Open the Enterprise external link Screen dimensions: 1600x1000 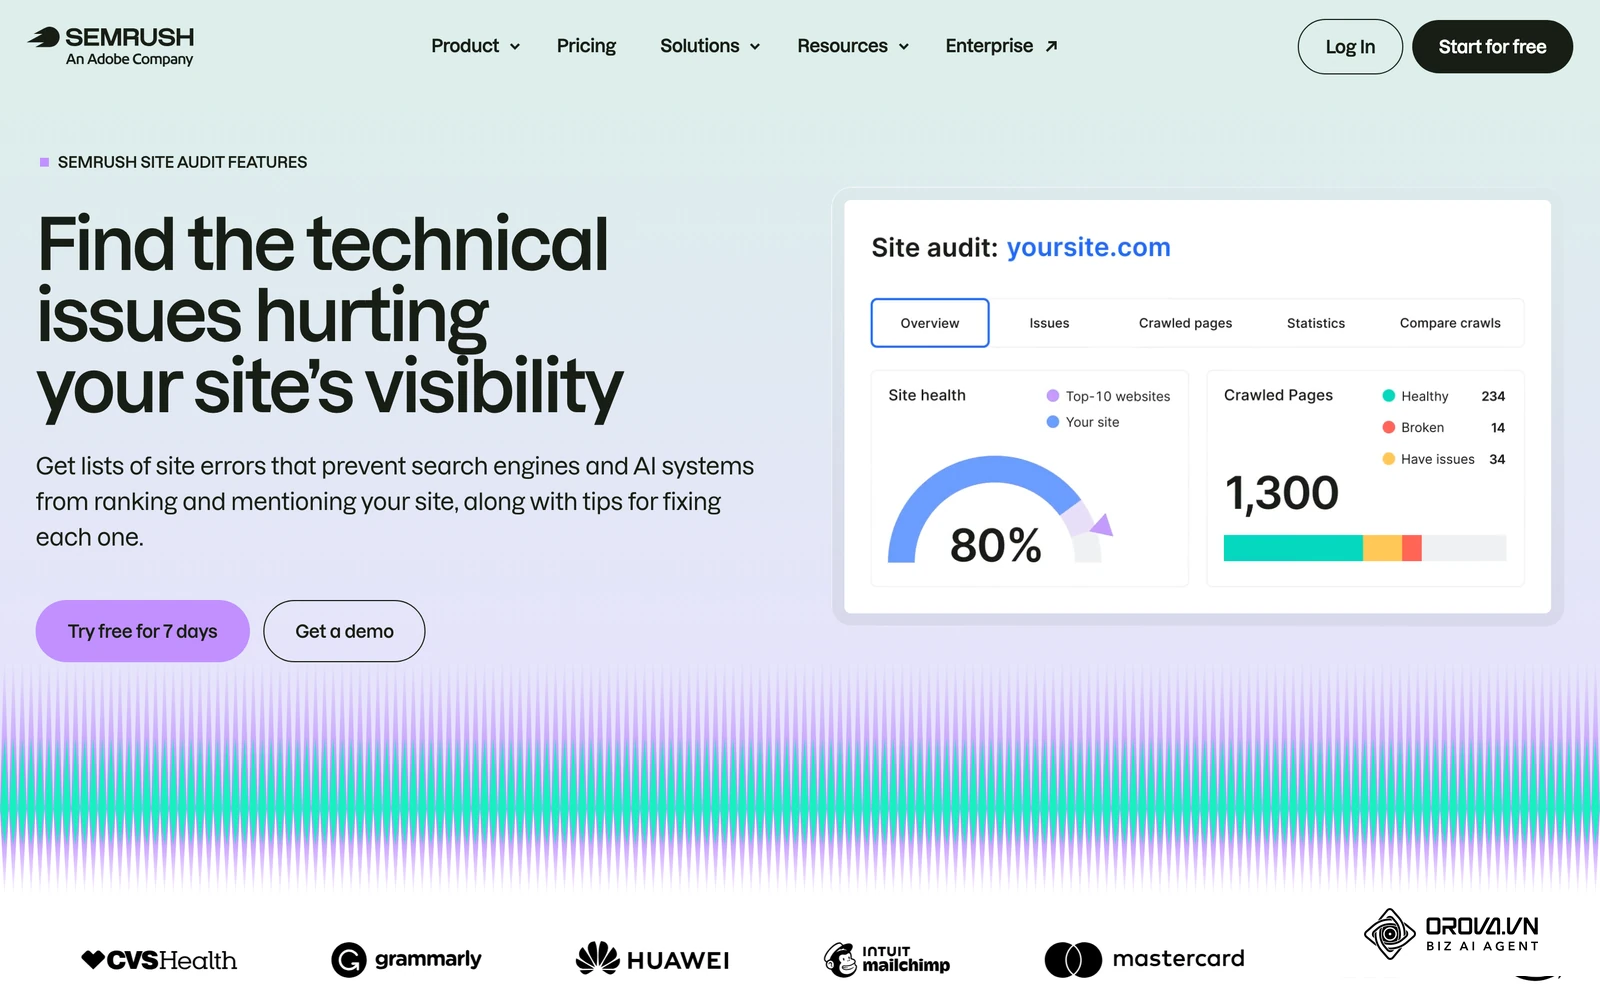(x=1001, y=46)
